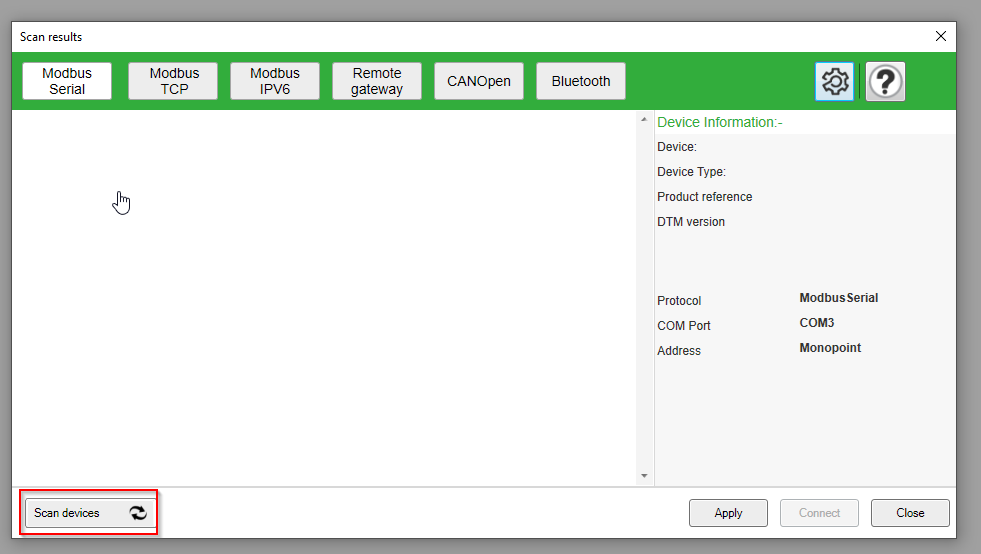Switch to the Modbus IPV6 tab
Viewport: 981px width, 554px height.
point(275,81)
